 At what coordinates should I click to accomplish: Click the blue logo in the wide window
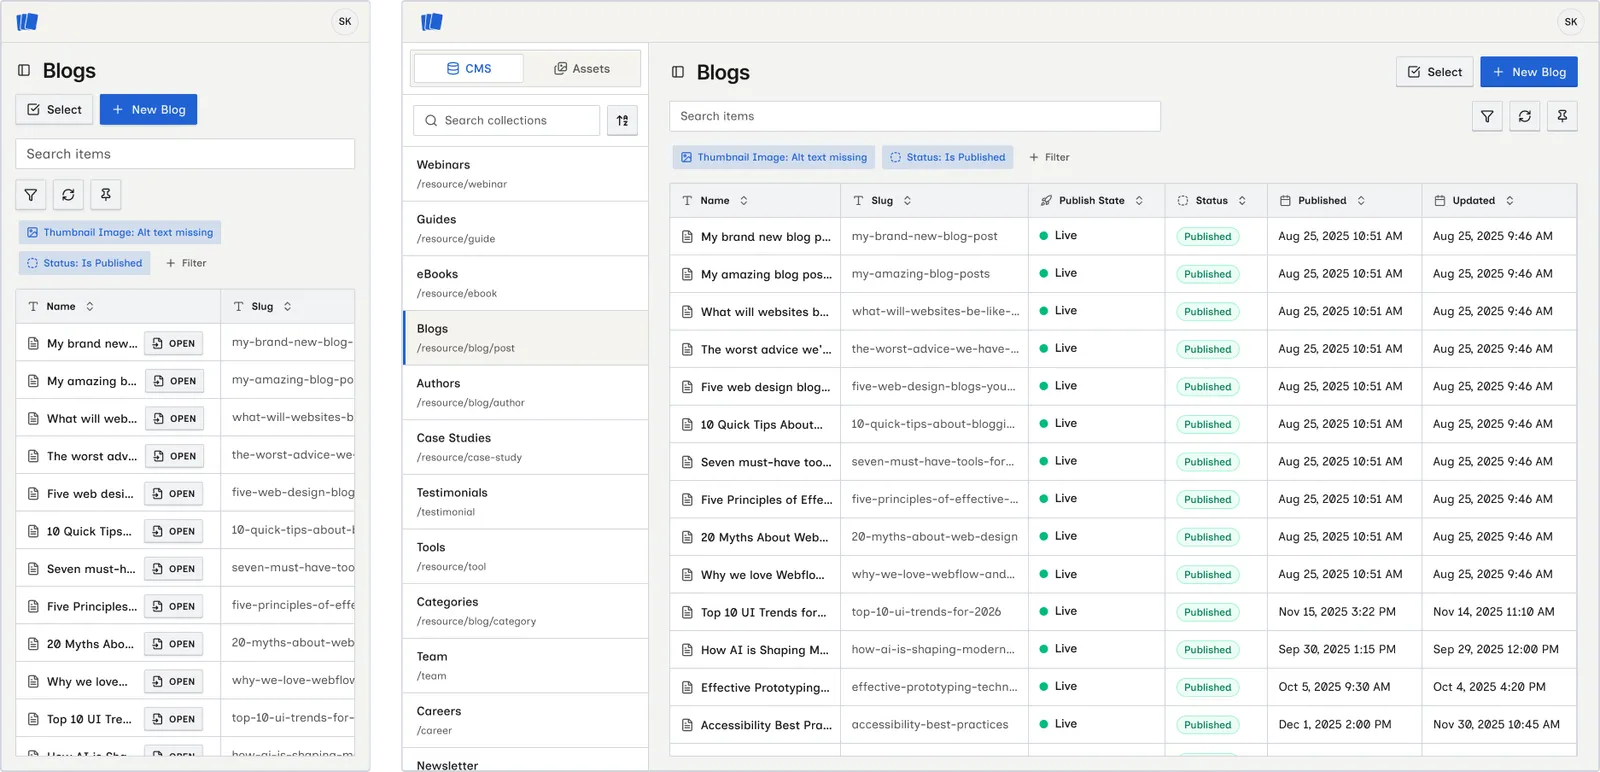pos(432,21)
